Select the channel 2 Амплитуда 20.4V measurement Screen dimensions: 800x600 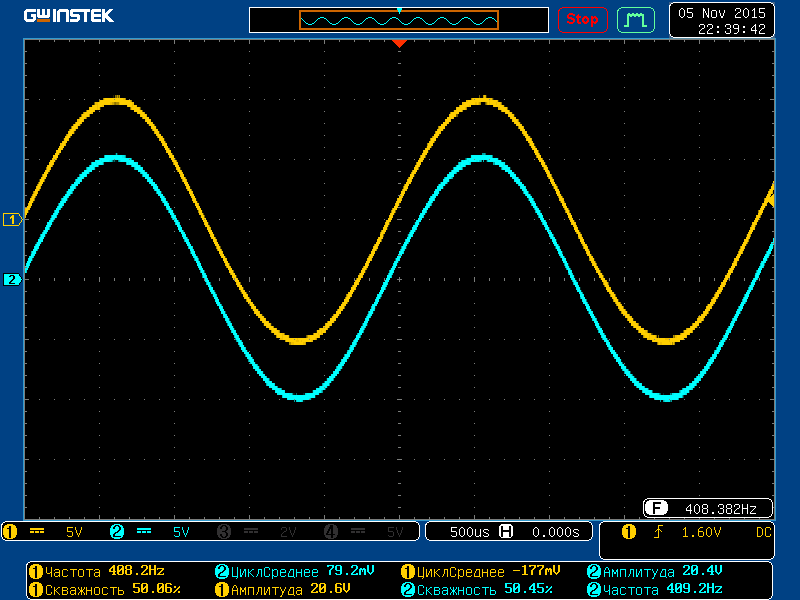654,571
